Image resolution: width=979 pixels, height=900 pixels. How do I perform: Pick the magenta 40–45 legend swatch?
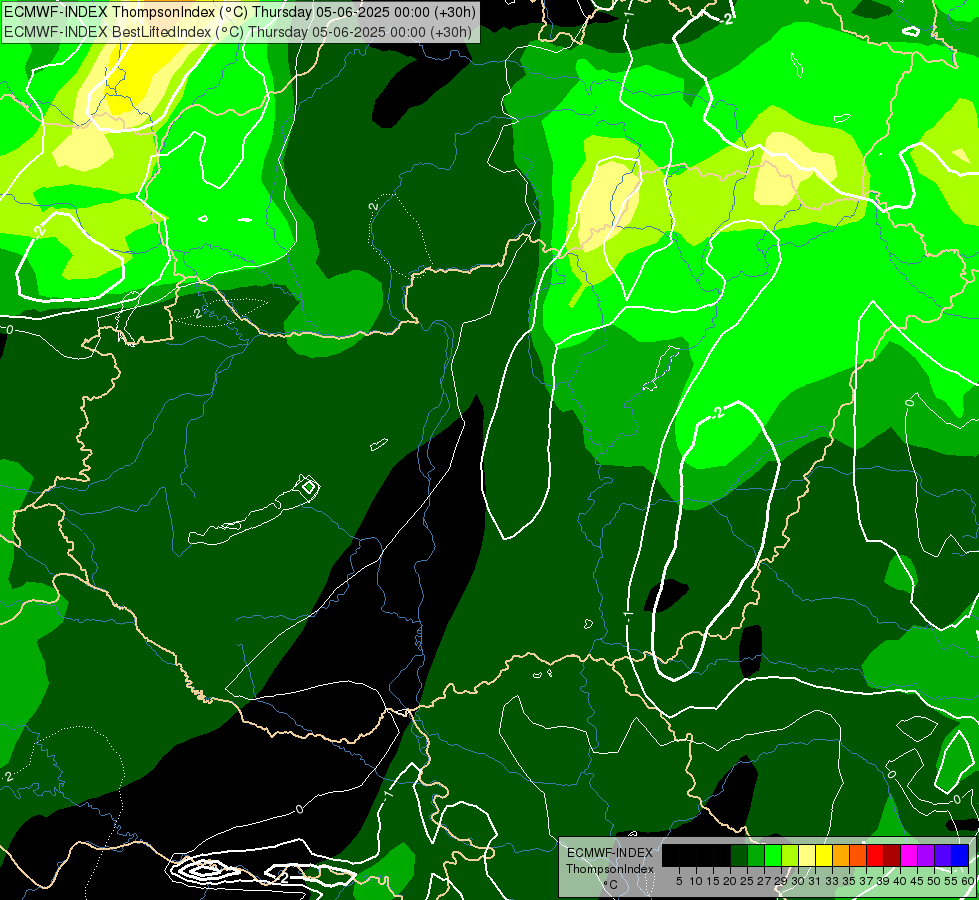pyautogui.click(x=909, y=855)
